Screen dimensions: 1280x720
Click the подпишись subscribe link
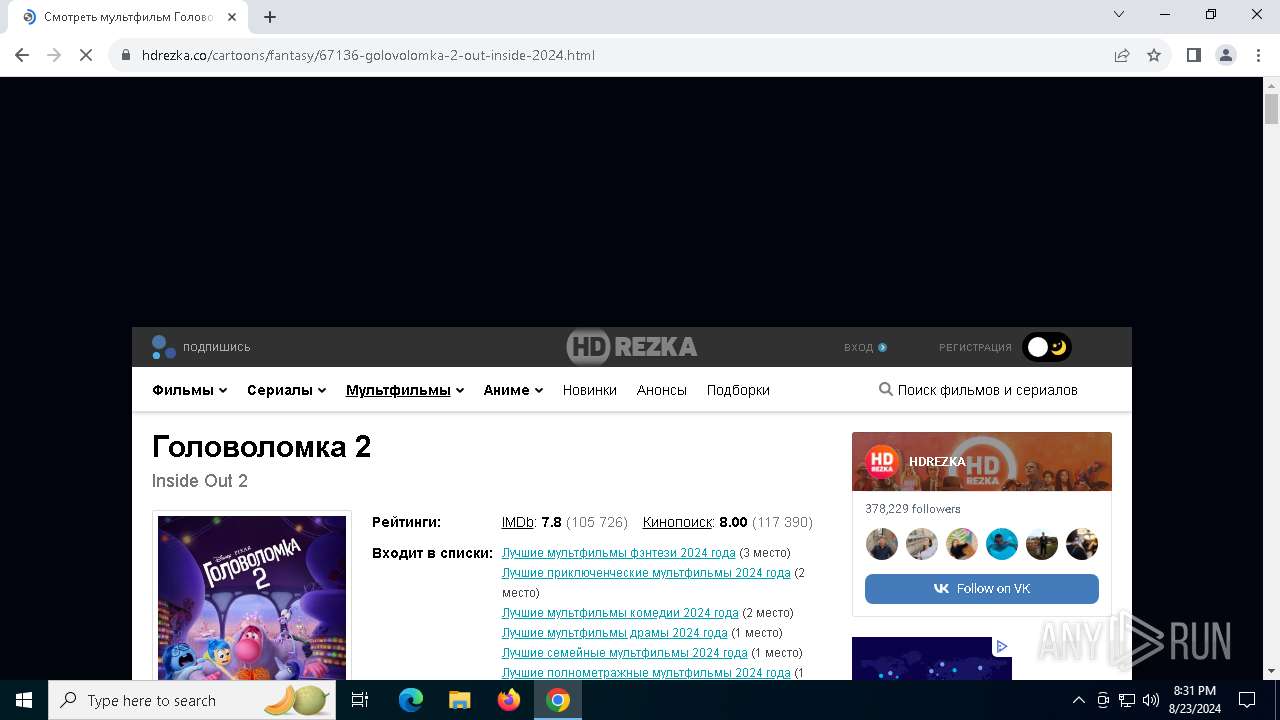tap(201, 347)
